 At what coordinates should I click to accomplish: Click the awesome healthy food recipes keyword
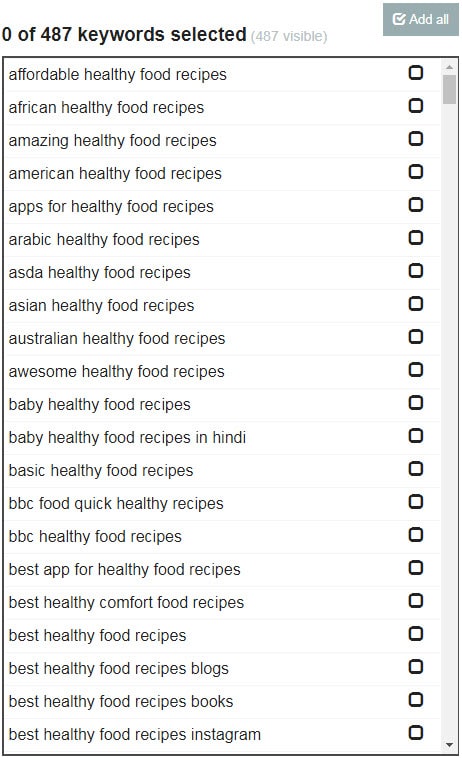pyautogui.click(x=116, y=371)
